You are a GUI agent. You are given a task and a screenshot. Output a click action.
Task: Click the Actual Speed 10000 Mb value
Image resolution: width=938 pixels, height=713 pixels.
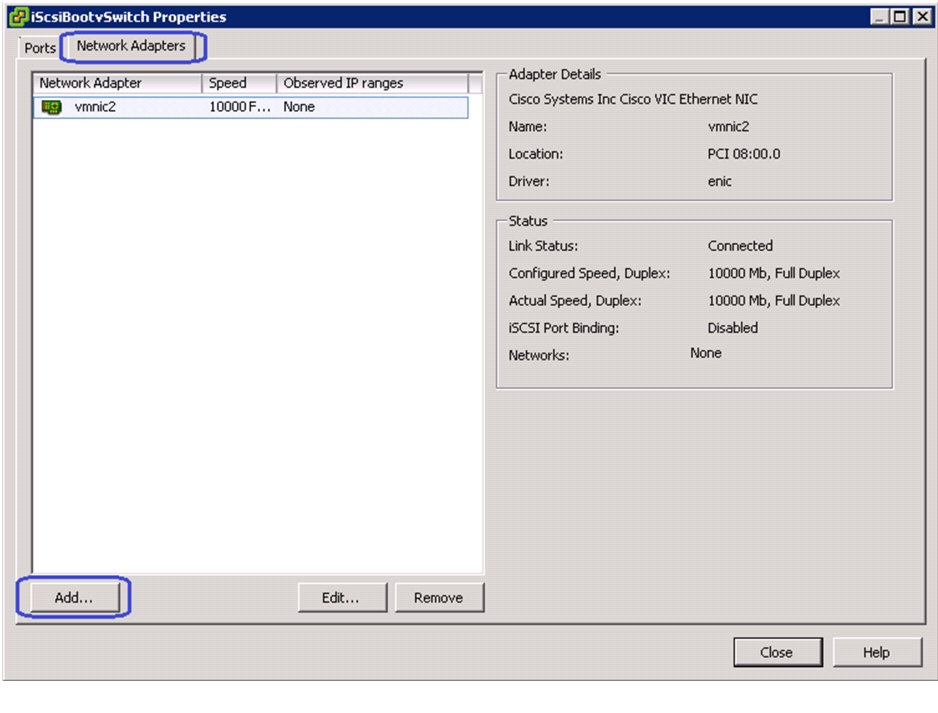[x=774, y=301]
